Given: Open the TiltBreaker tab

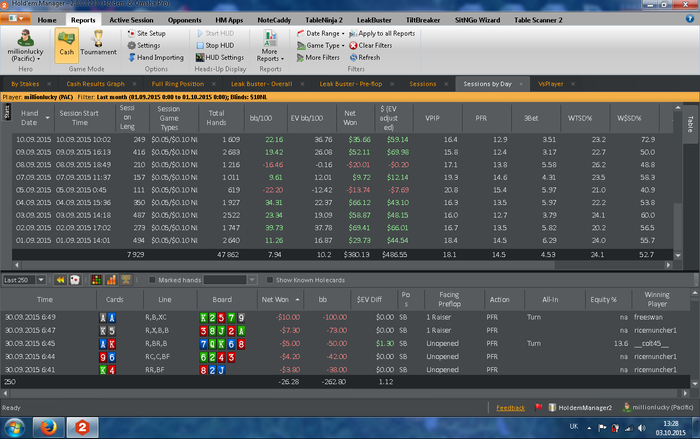Looking at the screenshot, I should click(x=423, y=20).
